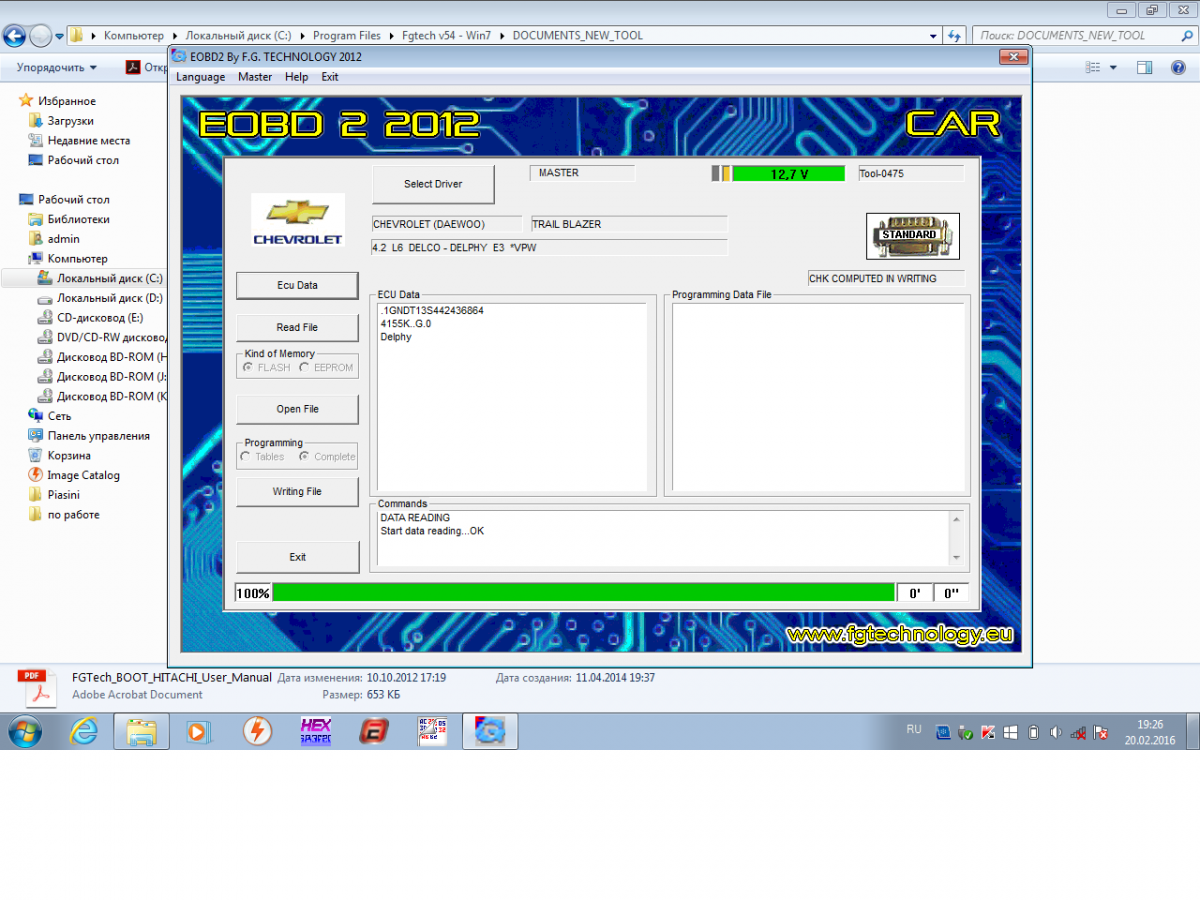The width and height of the screenshot is (1200, 900).
Task: Click the Chevrolet brand logo
Action: pos(298,220)
